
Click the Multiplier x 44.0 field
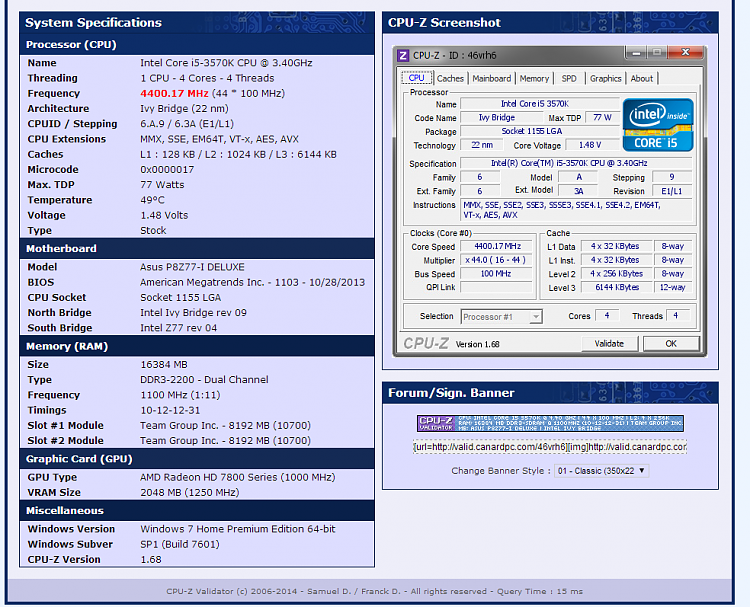click(497, 260)
